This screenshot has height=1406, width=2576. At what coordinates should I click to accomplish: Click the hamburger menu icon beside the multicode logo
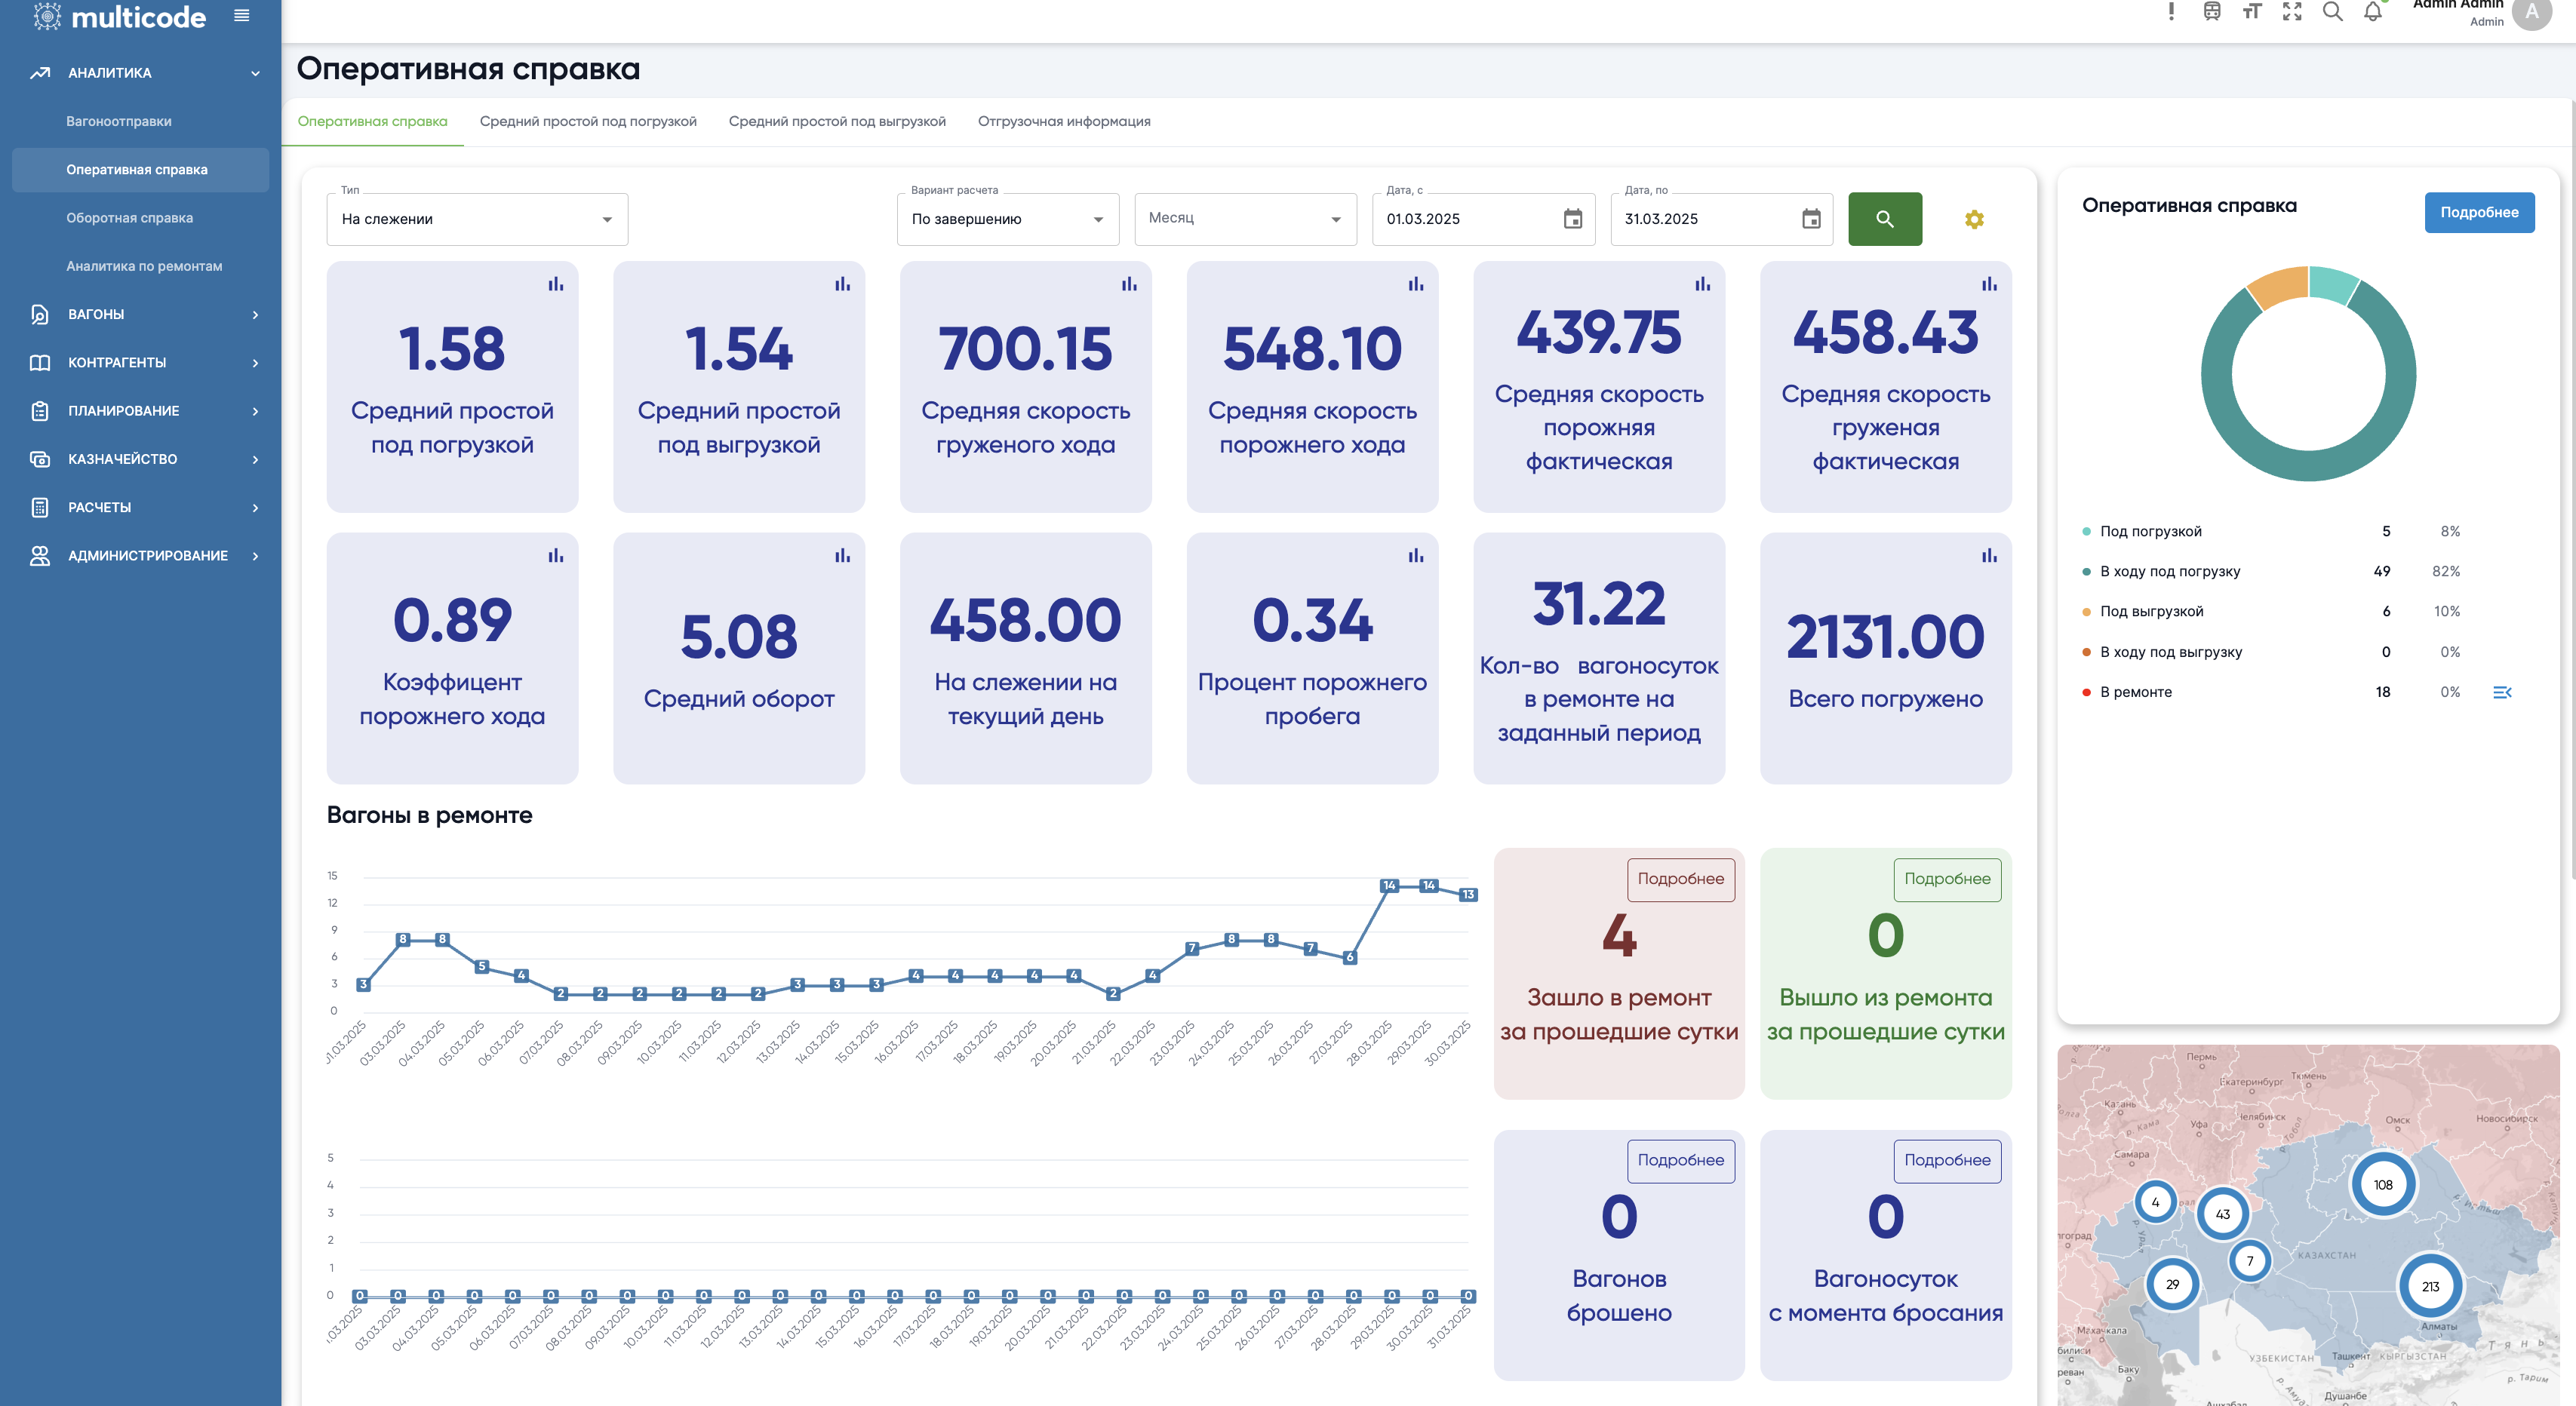click(241, 16)
